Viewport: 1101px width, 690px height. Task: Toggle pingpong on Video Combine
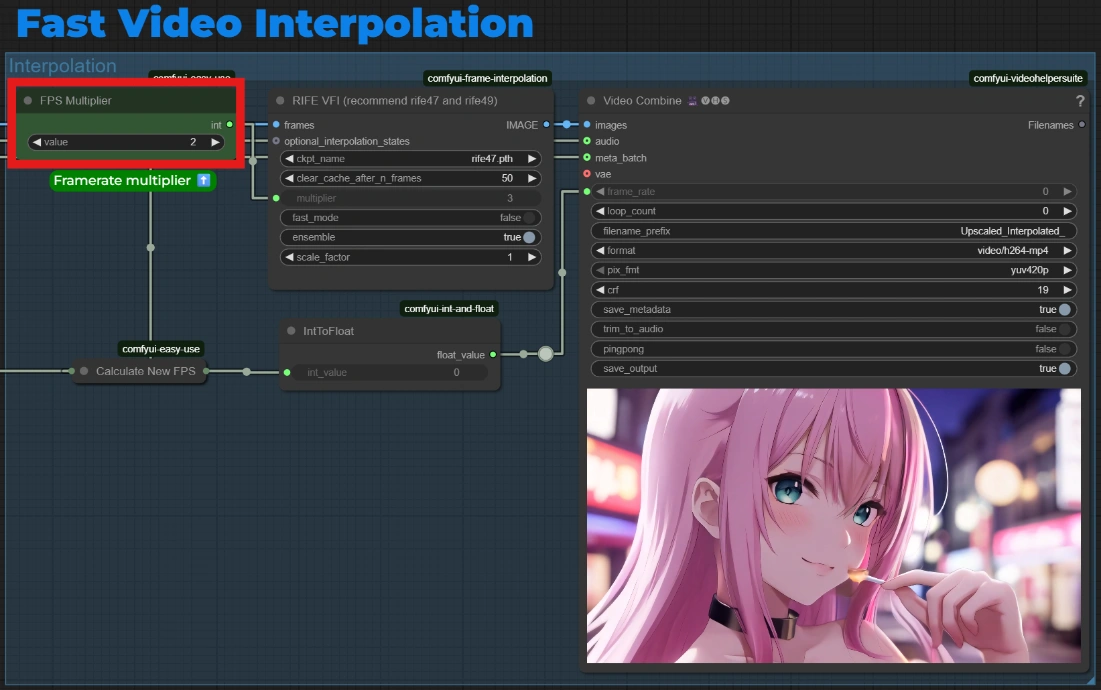pyautogui.click(x=834, y=349)
